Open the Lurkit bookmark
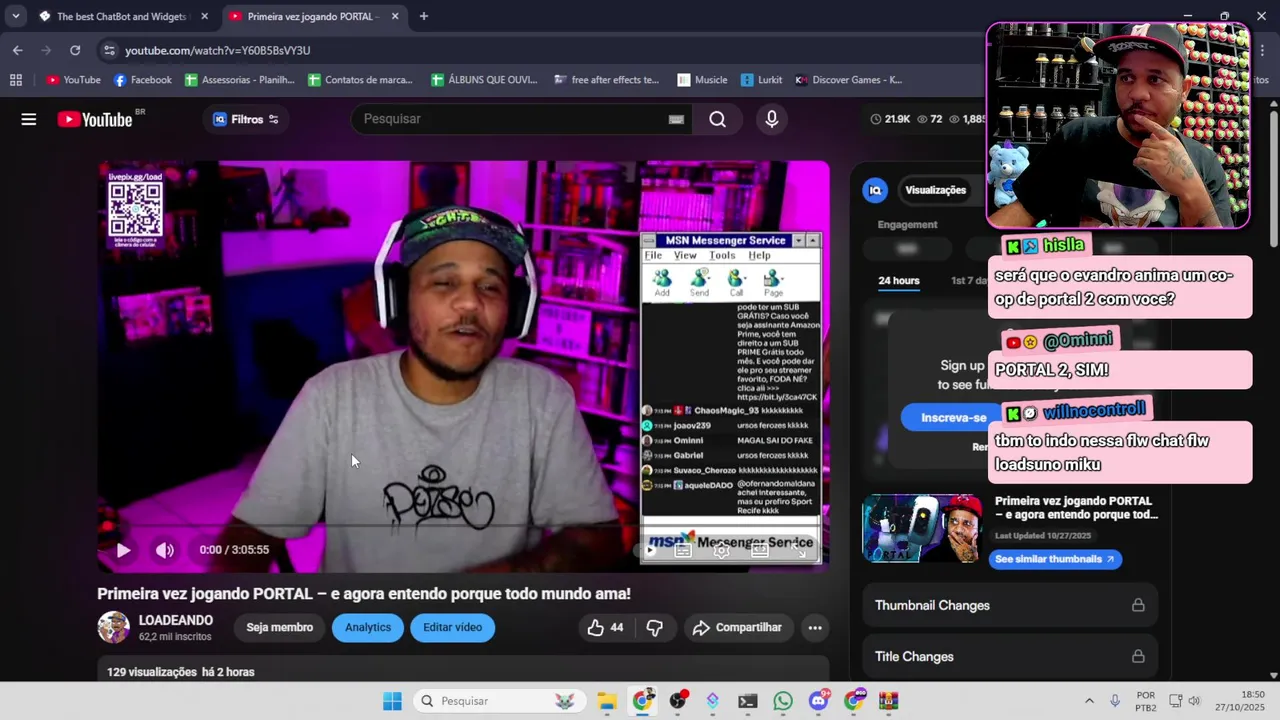This screenshot has height=720, width=1280. pos(762,80)
